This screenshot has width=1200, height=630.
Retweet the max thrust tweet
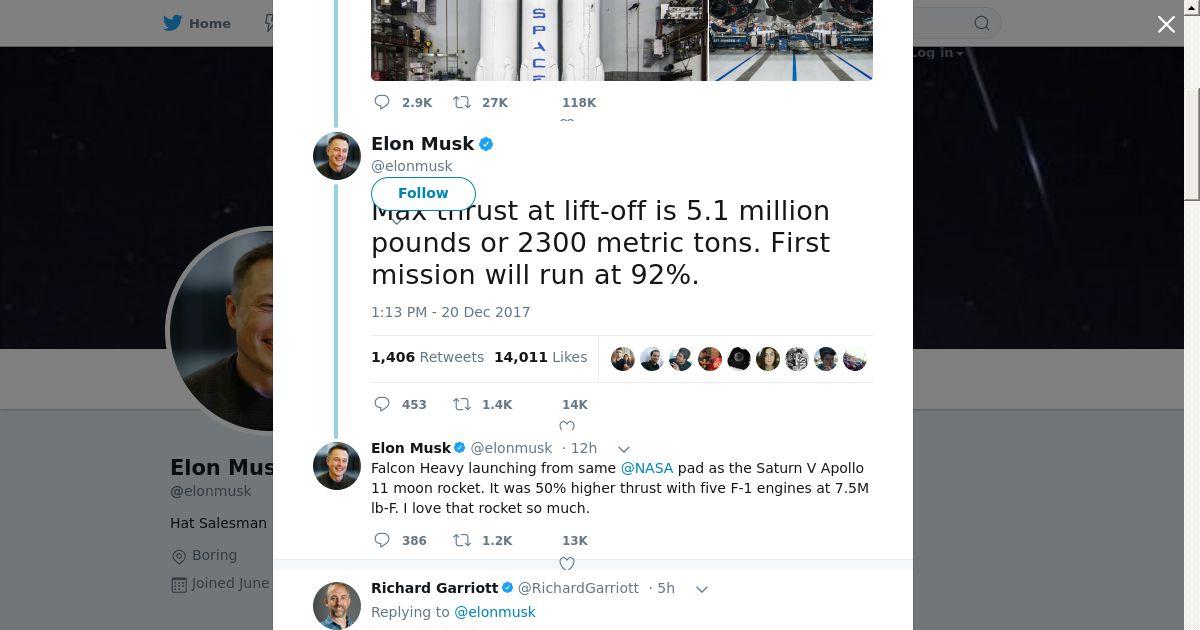click(x=462, y=404)
